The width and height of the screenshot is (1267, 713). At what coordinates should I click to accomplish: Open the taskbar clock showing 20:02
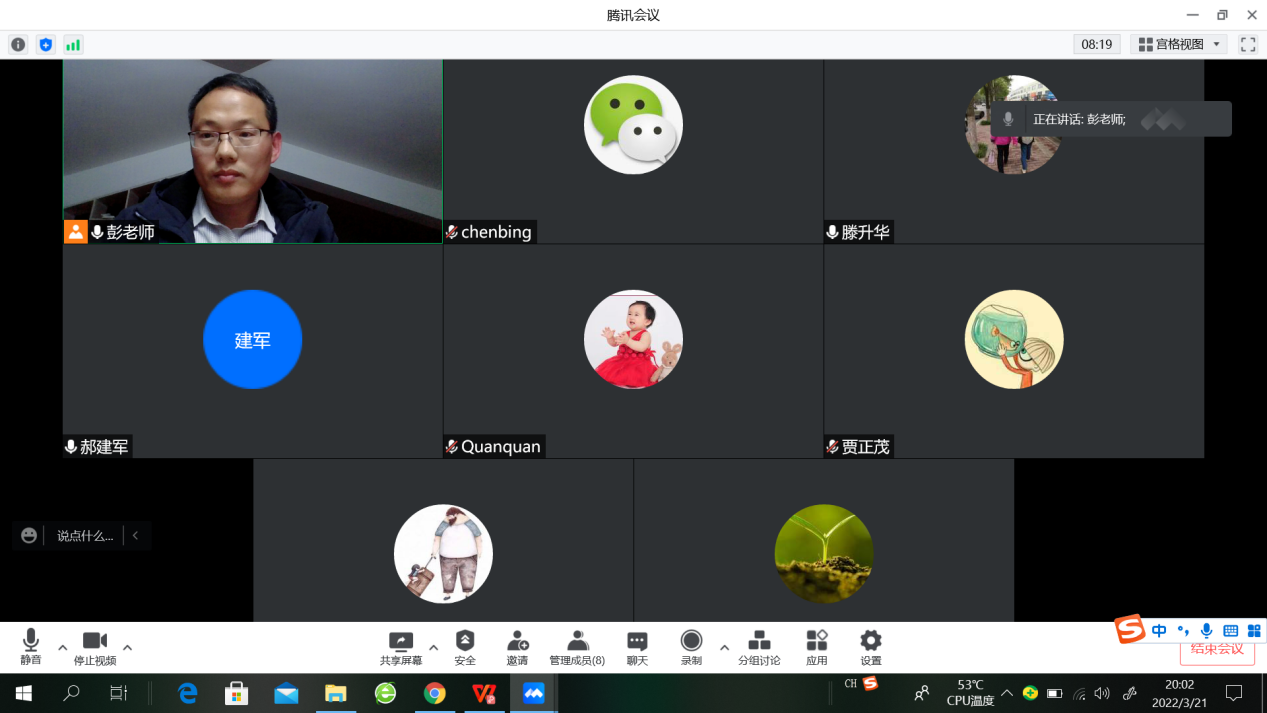1179,693
